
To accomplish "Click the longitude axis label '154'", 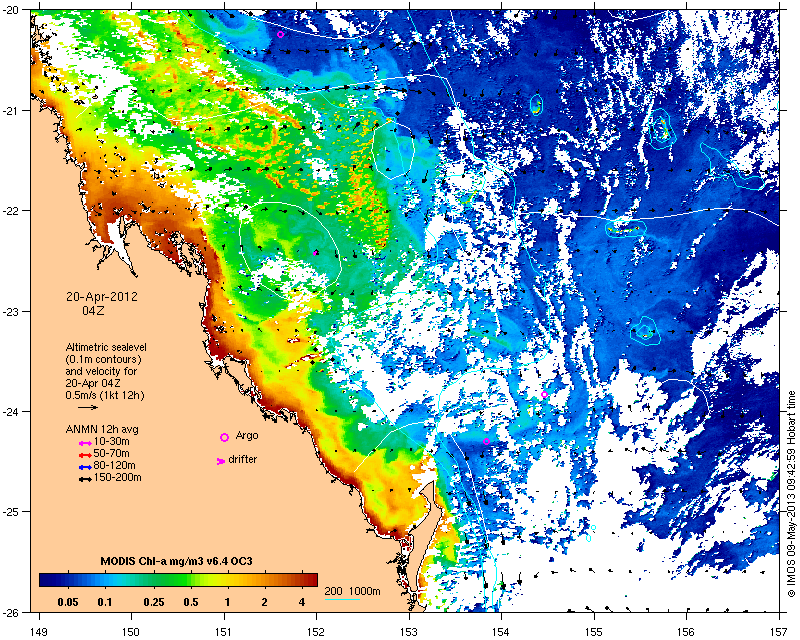I will point(502,632).
